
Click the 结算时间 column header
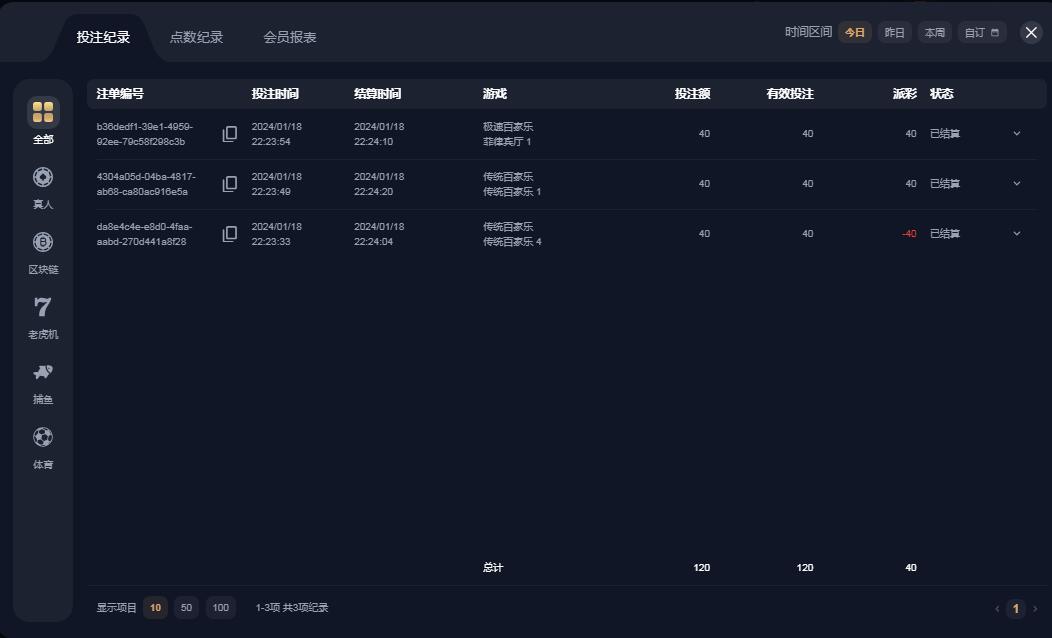tap(378, 94)
